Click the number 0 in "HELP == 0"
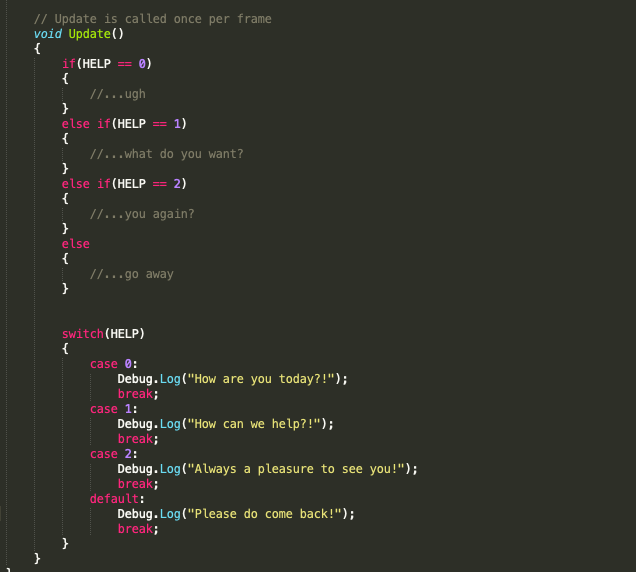The height and width of the screenshot is (572, 636). click(142, 64)
